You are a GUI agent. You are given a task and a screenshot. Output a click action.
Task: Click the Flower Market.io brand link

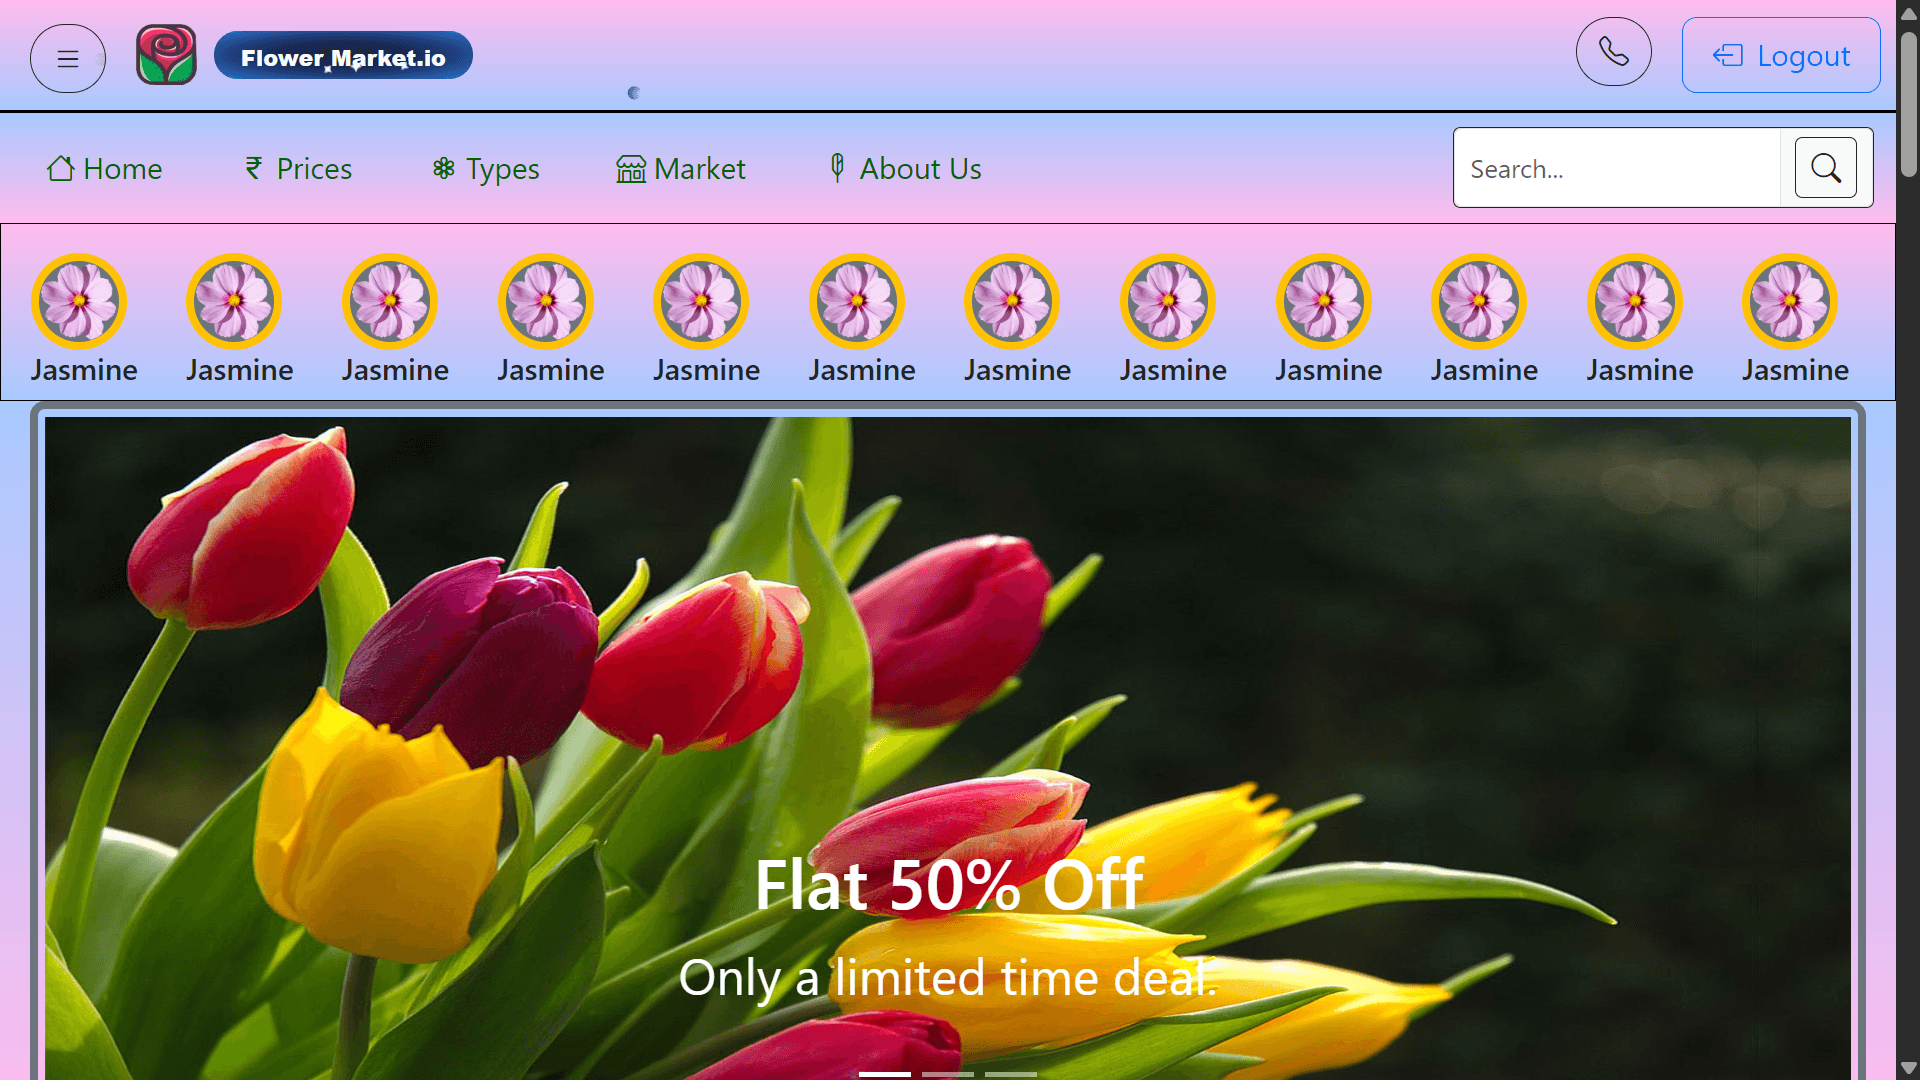coord(343,57)
